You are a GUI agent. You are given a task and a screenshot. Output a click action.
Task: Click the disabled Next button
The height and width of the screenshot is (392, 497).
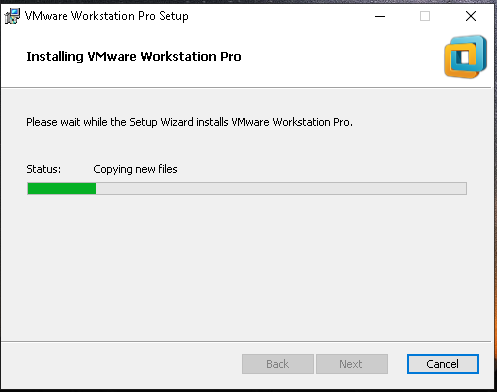[352, 364]
